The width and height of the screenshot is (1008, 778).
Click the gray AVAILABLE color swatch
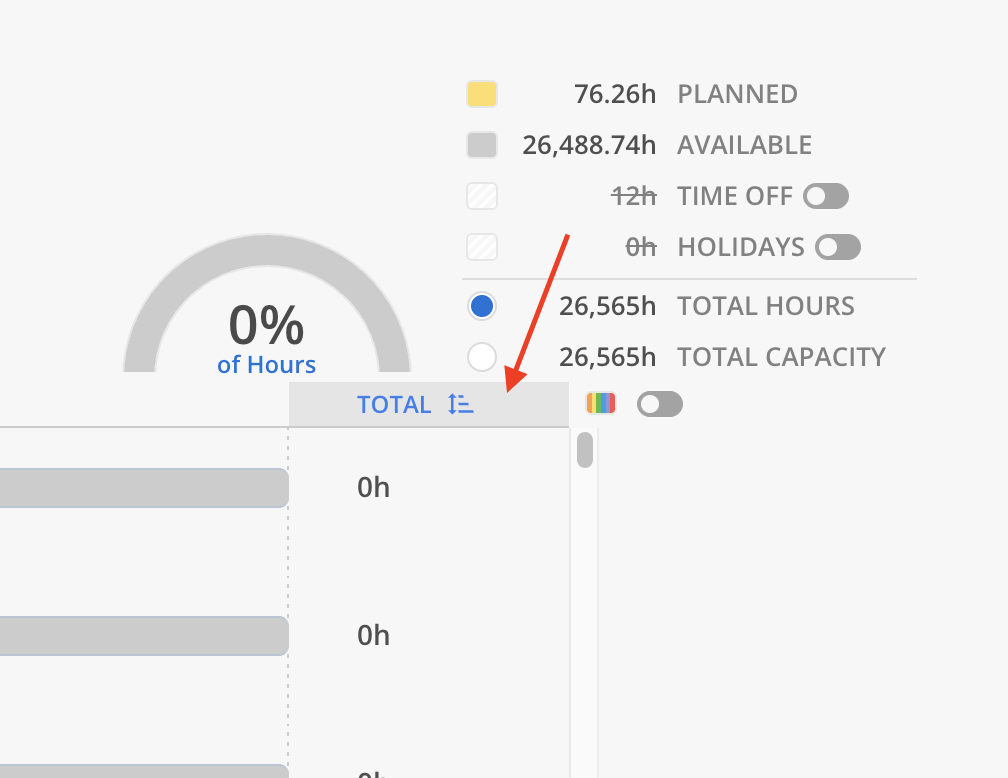tap(482, 146)
